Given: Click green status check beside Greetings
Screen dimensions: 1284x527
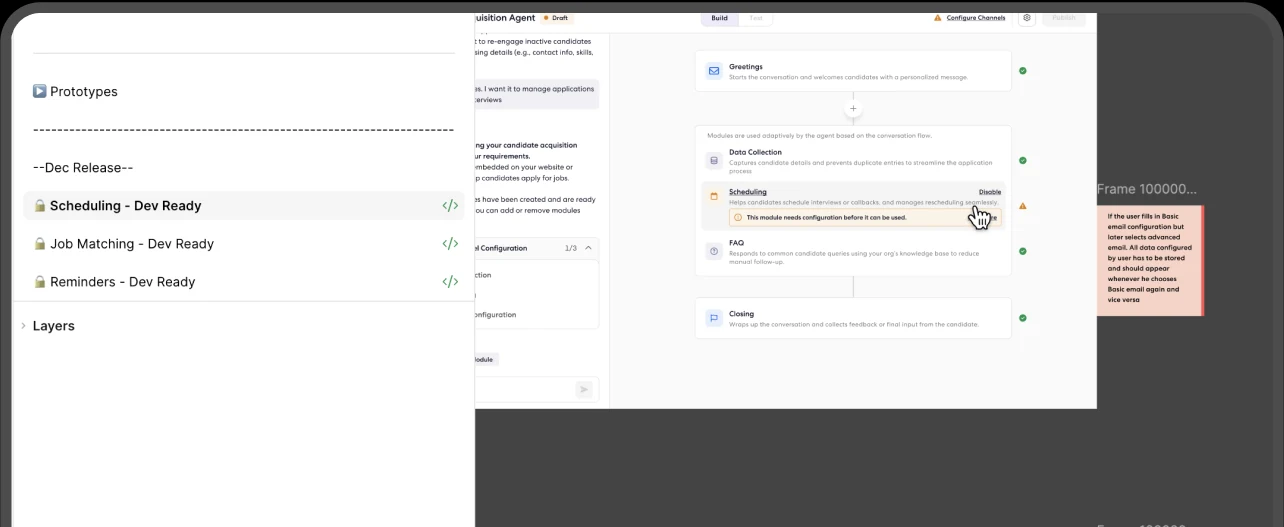Looking at the screenshot, I should pos(1022,71).
